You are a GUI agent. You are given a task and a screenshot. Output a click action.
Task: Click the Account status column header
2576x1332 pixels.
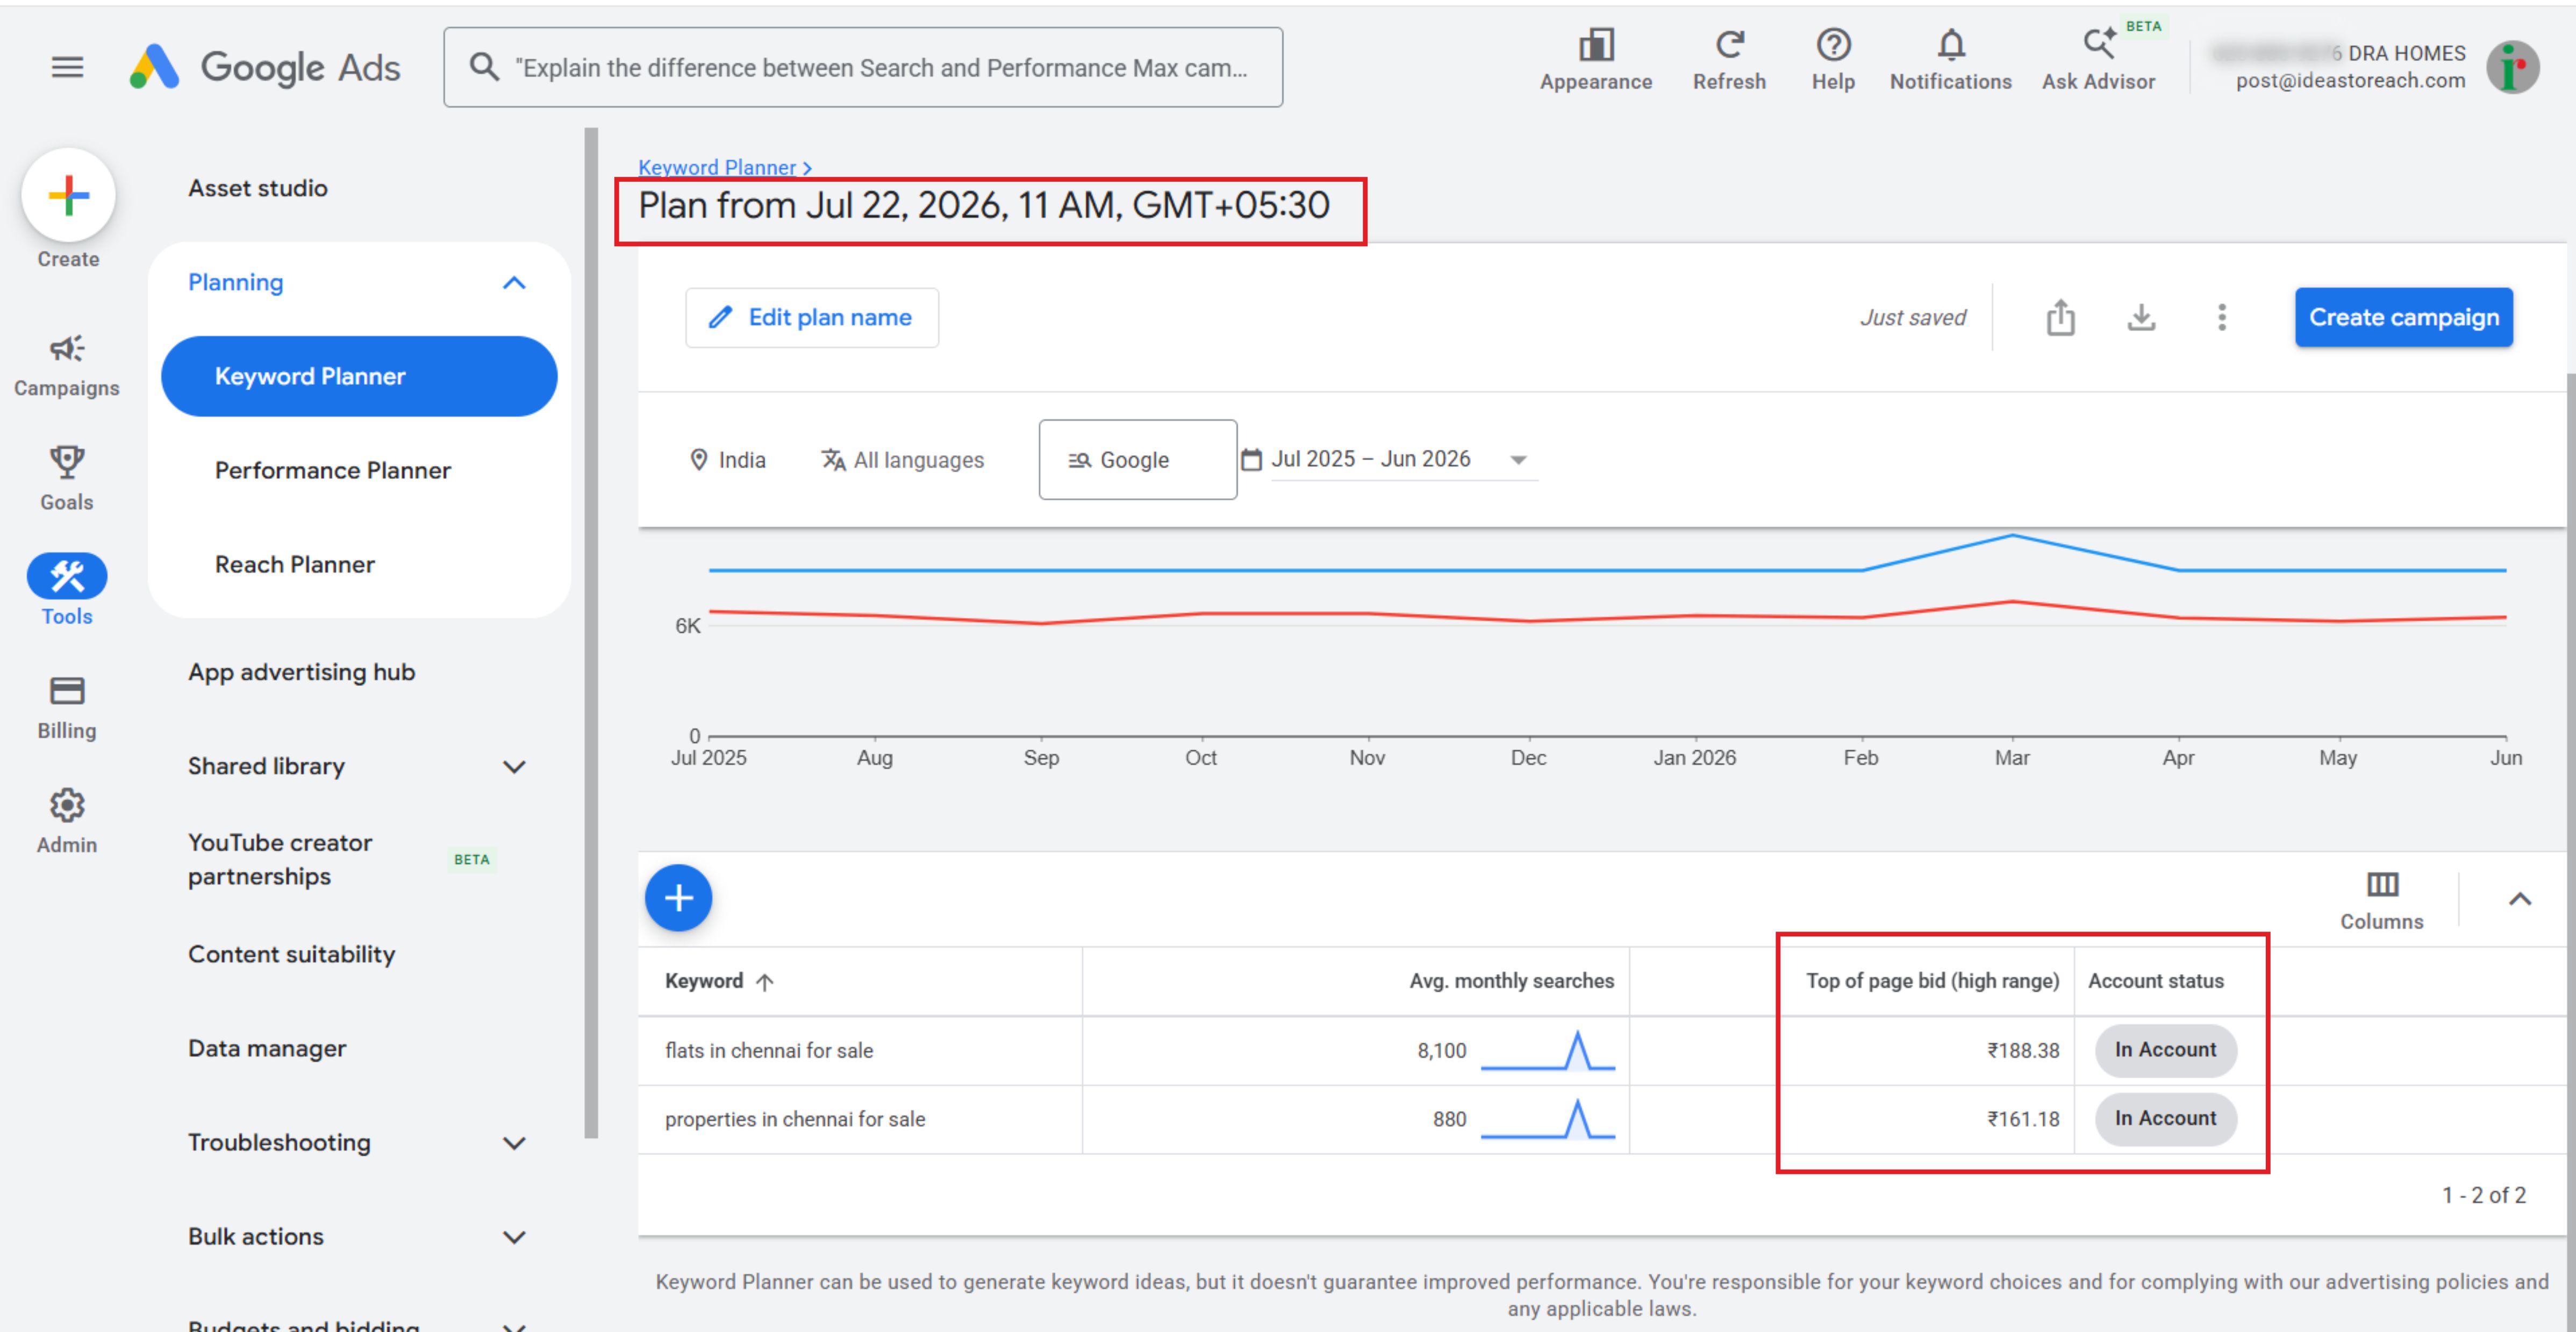(x=2155, y=981)
